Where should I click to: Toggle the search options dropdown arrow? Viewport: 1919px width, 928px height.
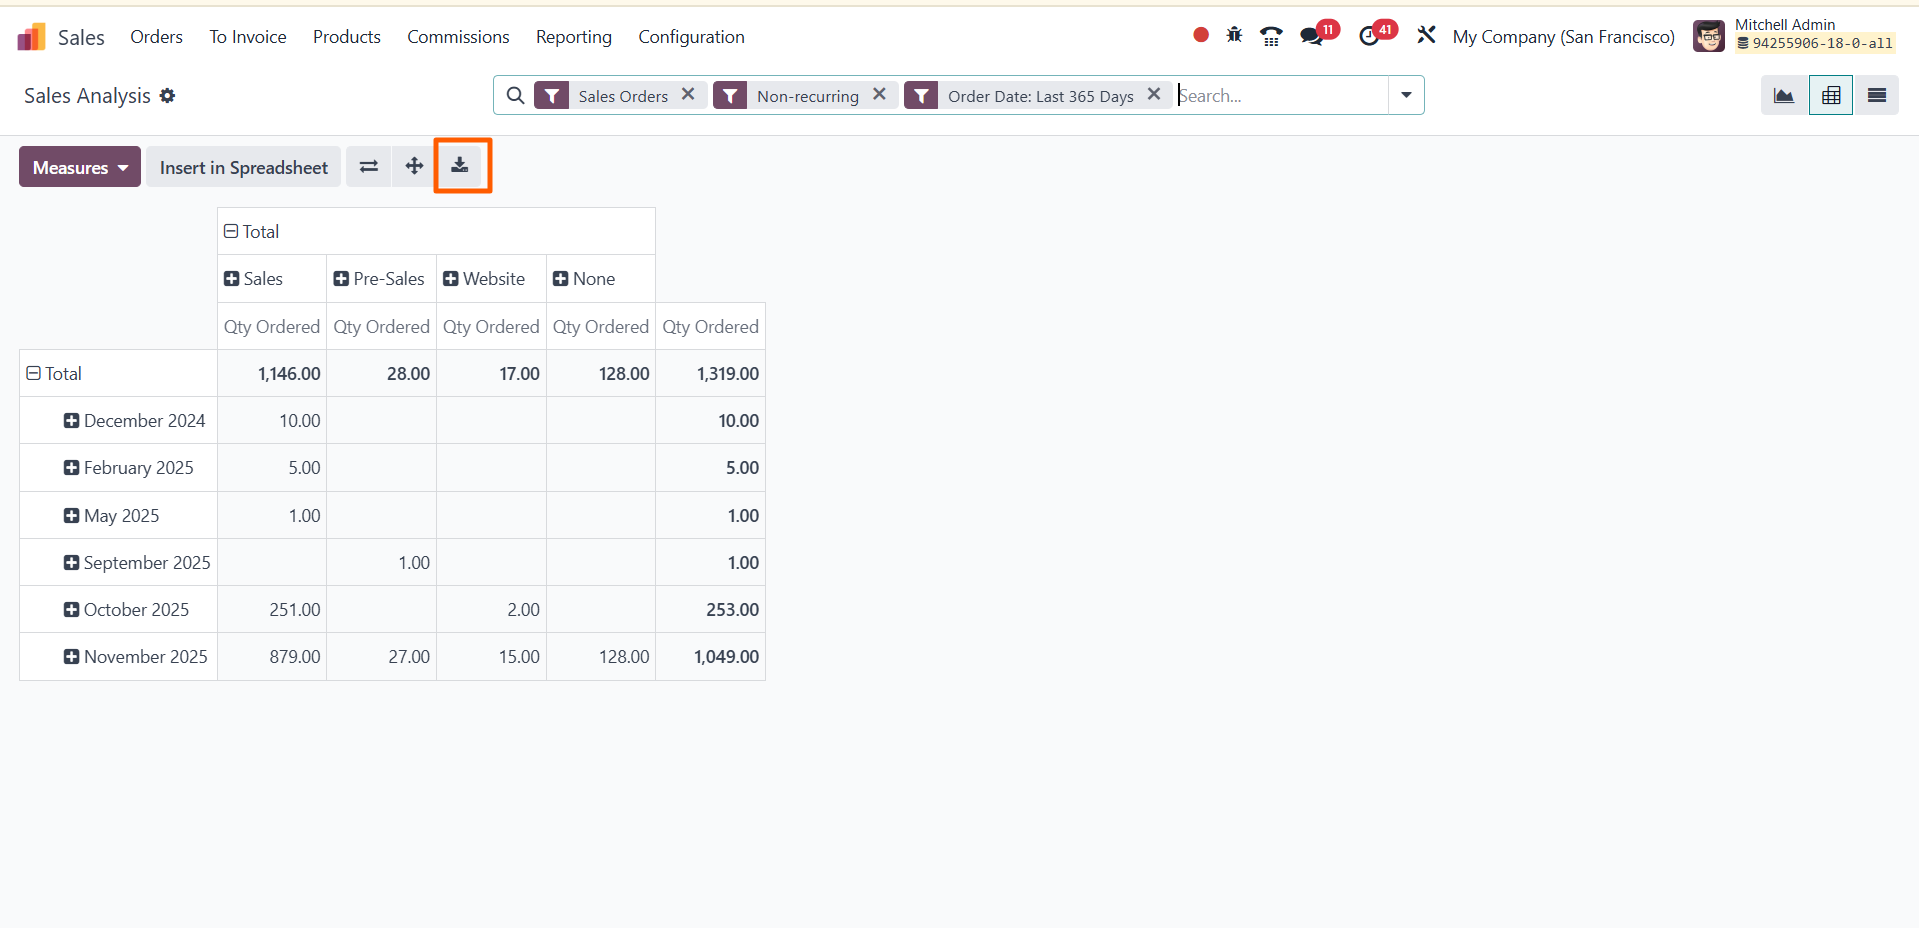click(x=1406, y=96)
